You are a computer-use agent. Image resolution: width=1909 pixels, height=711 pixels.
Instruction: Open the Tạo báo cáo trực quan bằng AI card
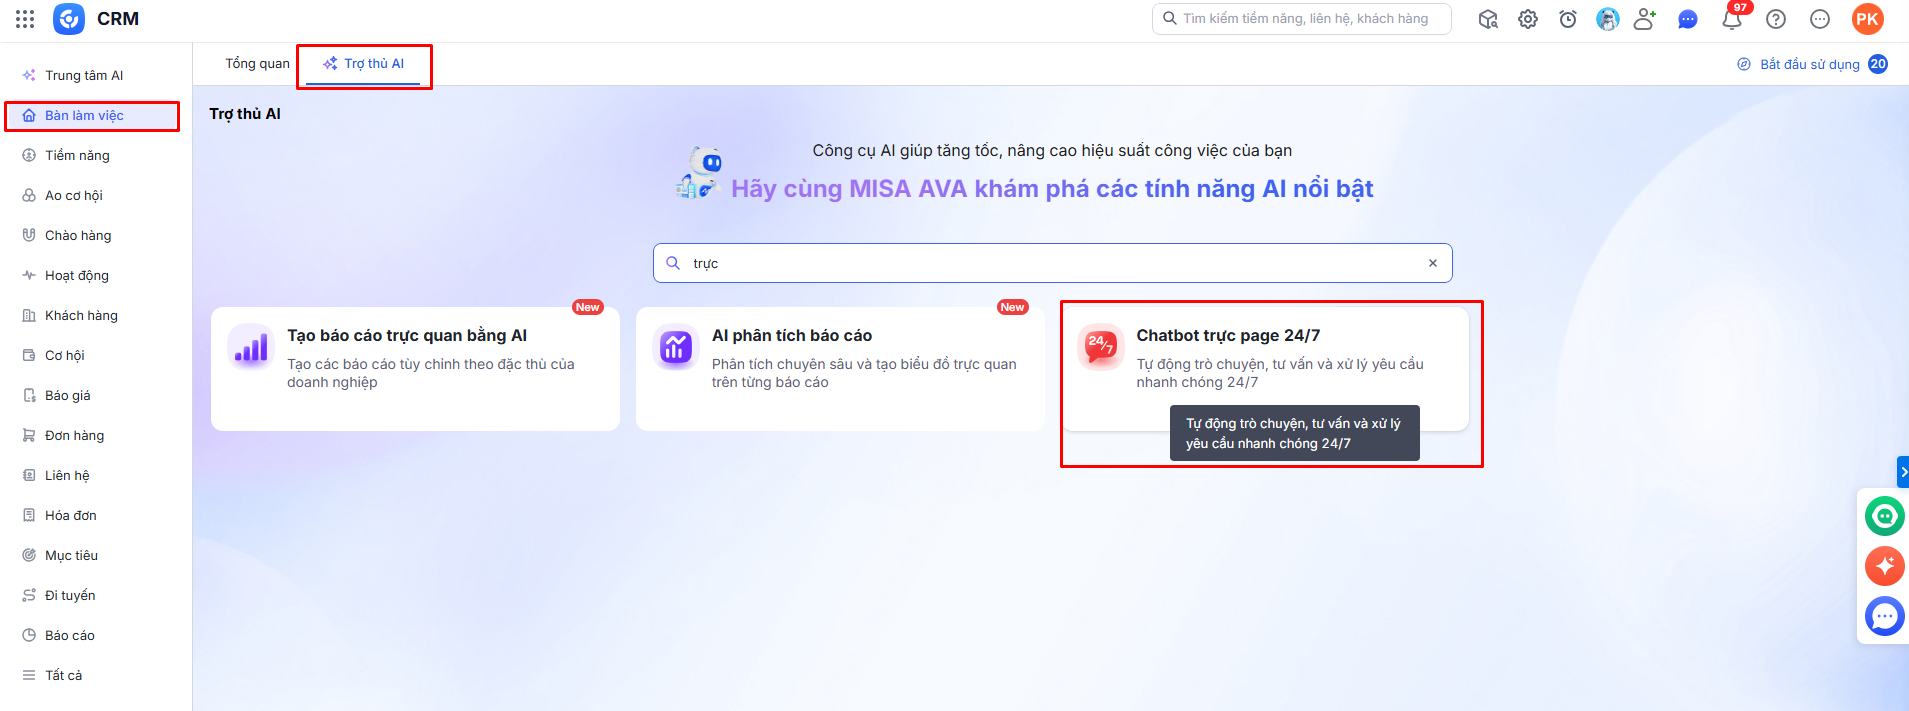(415, 368)
